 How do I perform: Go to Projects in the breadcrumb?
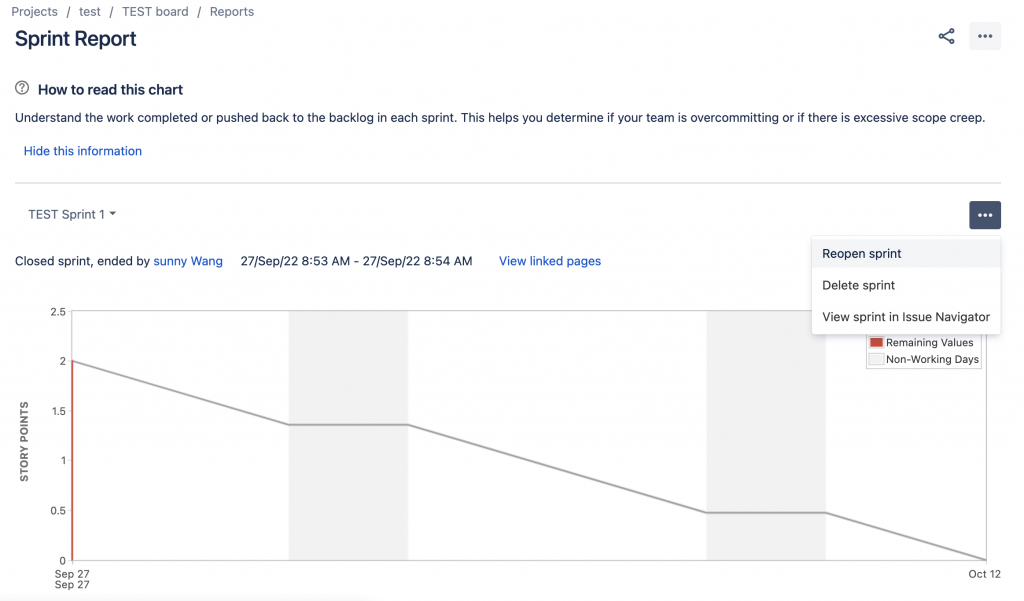pos(34,12)
